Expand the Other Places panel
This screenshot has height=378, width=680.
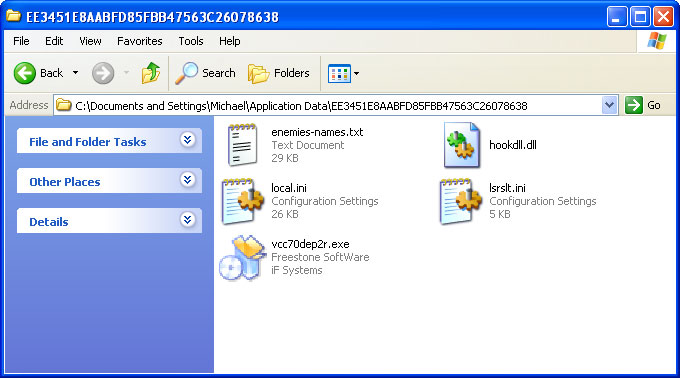pyautogui.click(x=187, y=180)
